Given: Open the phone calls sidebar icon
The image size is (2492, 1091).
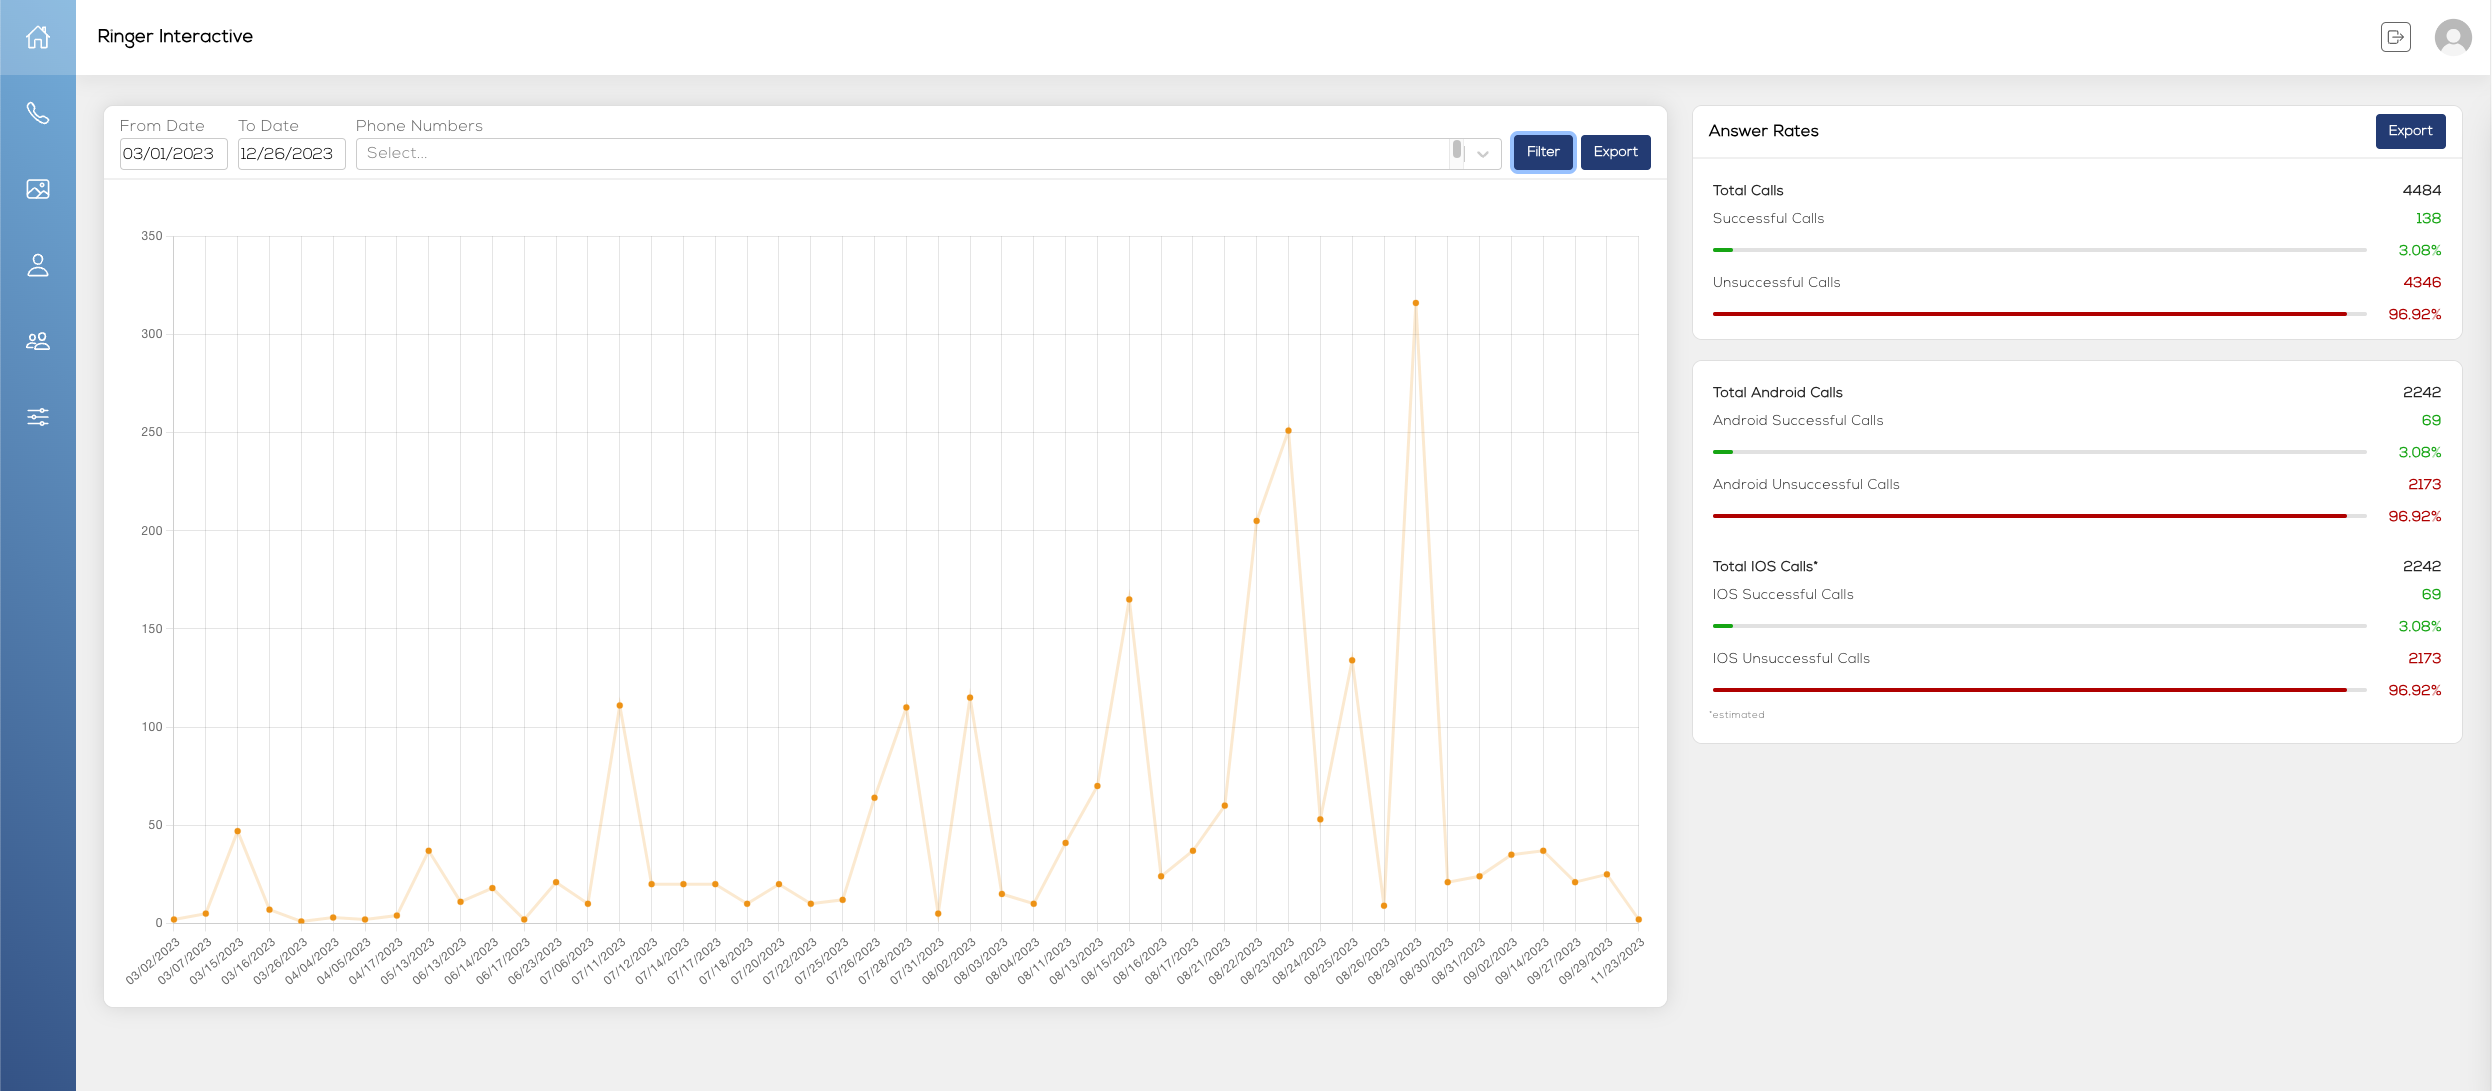Looking at the screenshot, I should [x=38, y=113].
